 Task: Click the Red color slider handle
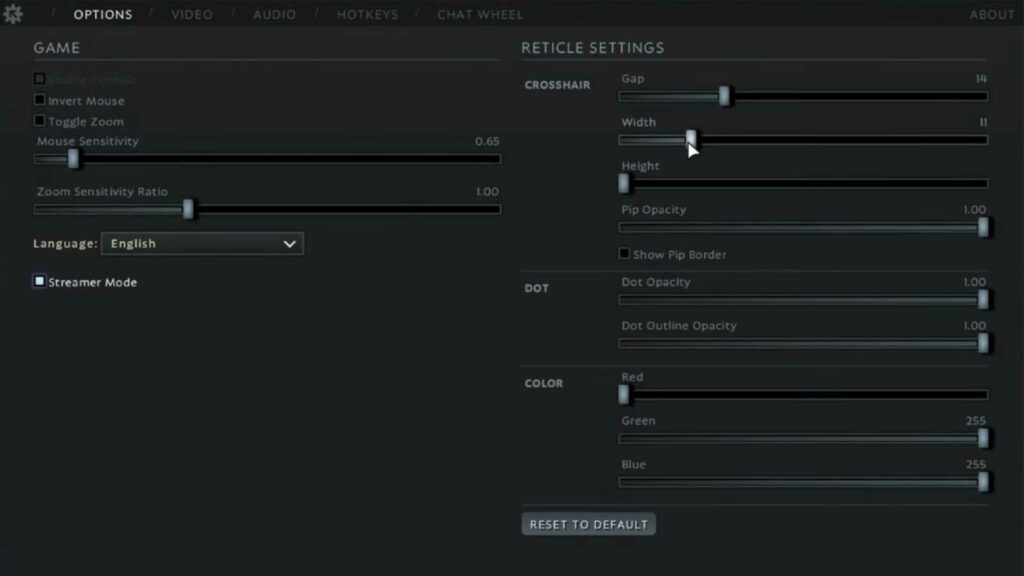click(624, 394)
